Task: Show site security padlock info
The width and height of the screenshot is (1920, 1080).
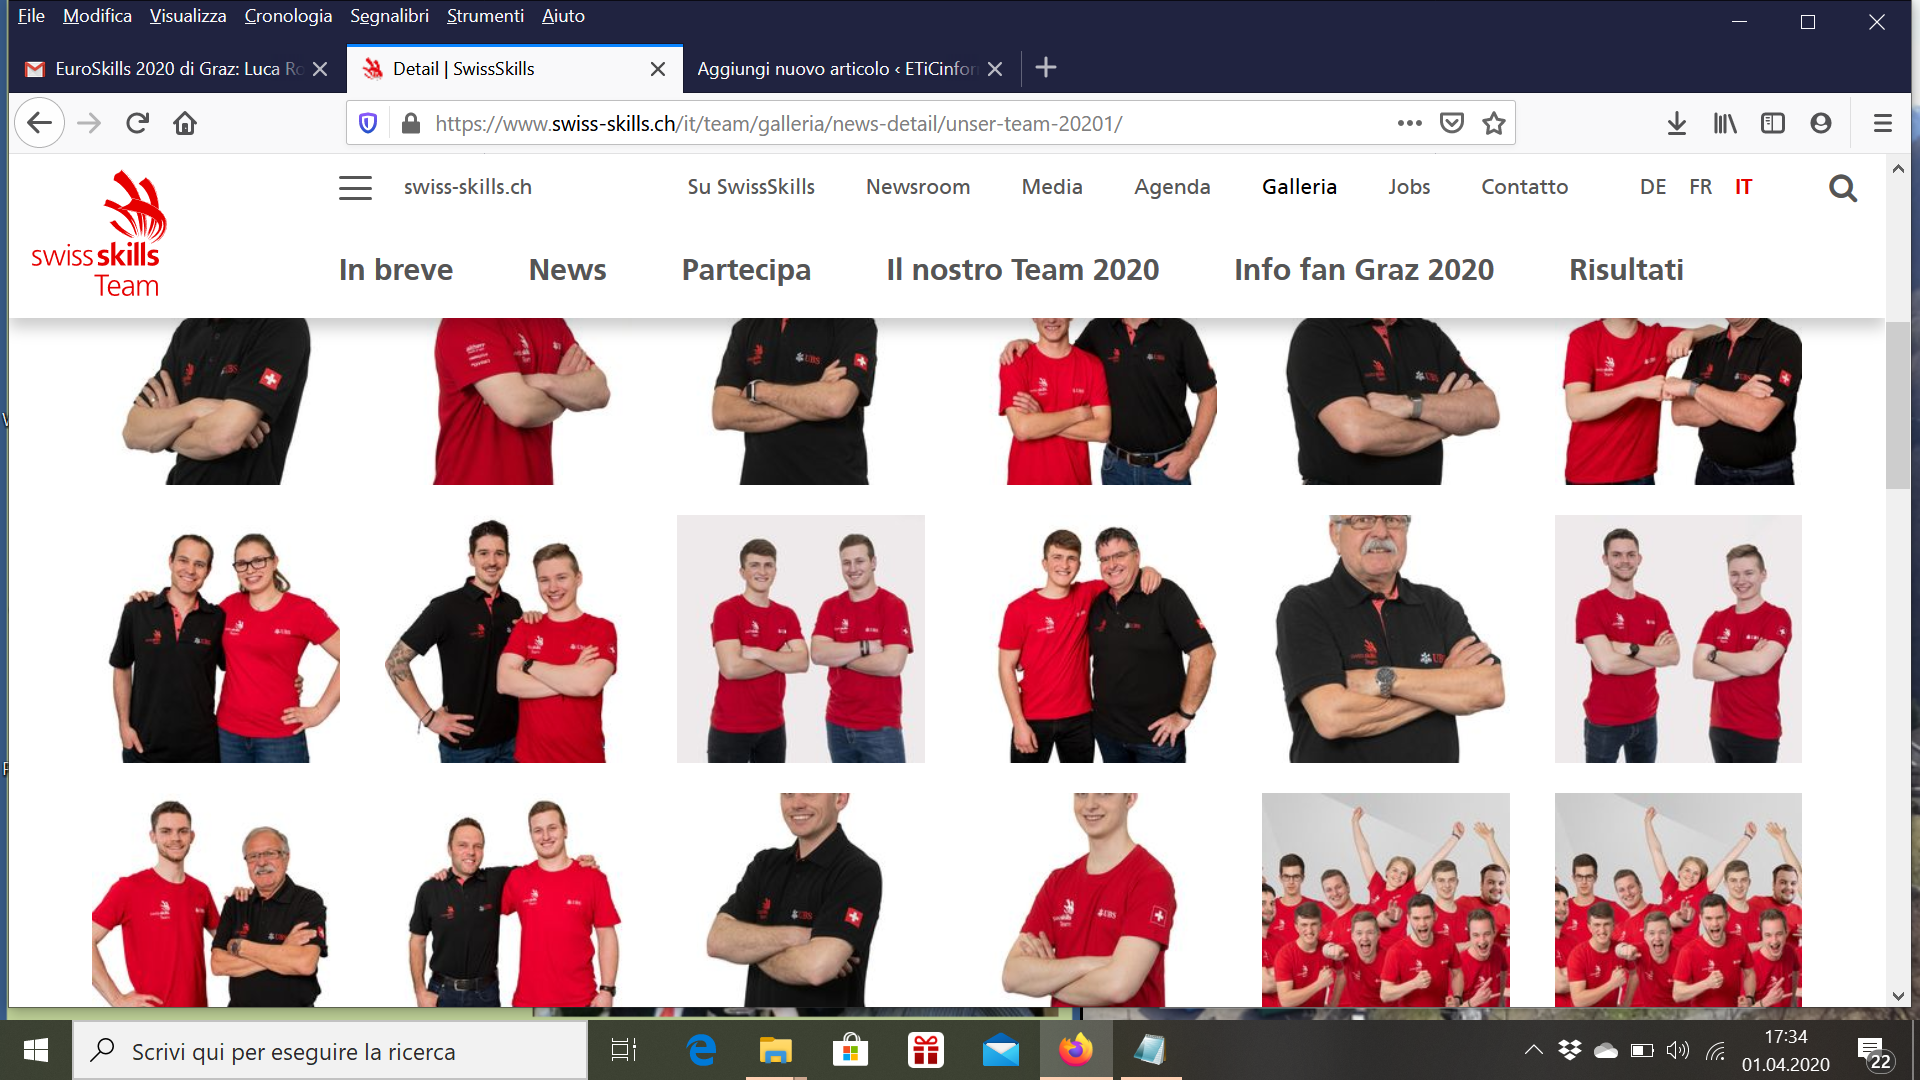Action: (410, 123)
